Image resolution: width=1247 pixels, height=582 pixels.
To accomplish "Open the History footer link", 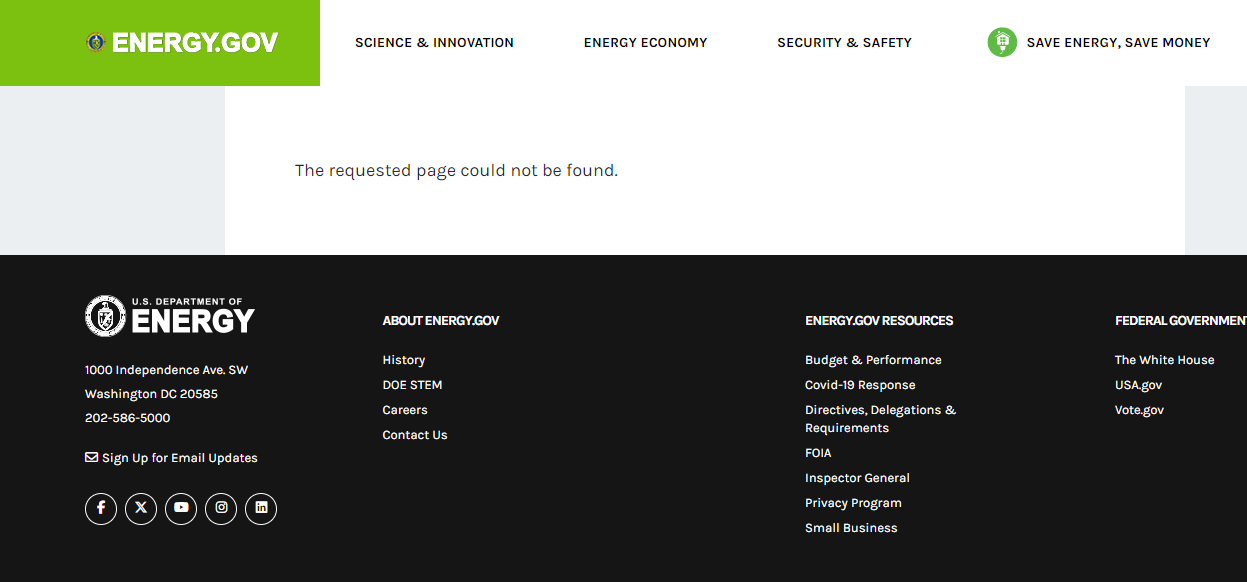I will point(404,360).
